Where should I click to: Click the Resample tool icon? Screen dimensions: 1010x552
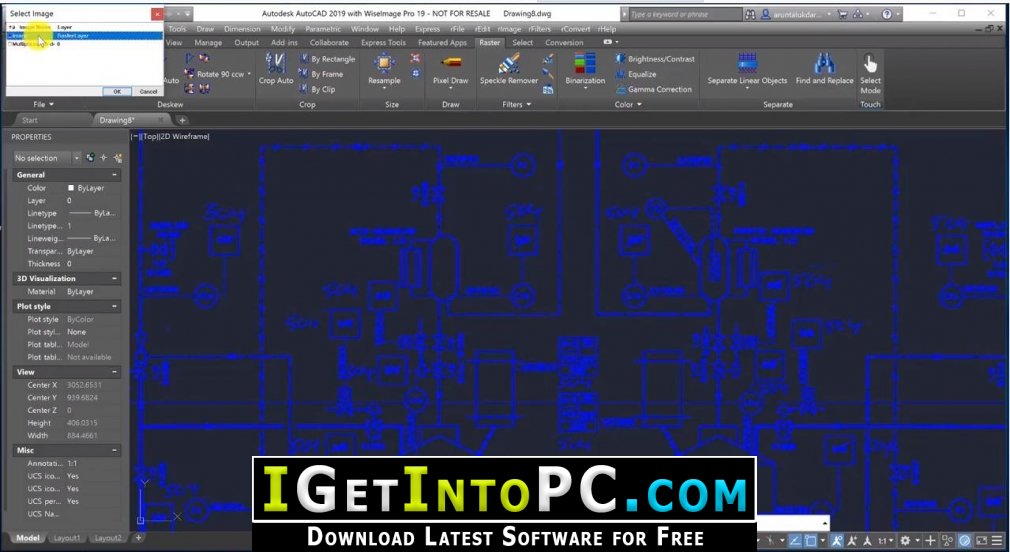[x=384, y=64]
